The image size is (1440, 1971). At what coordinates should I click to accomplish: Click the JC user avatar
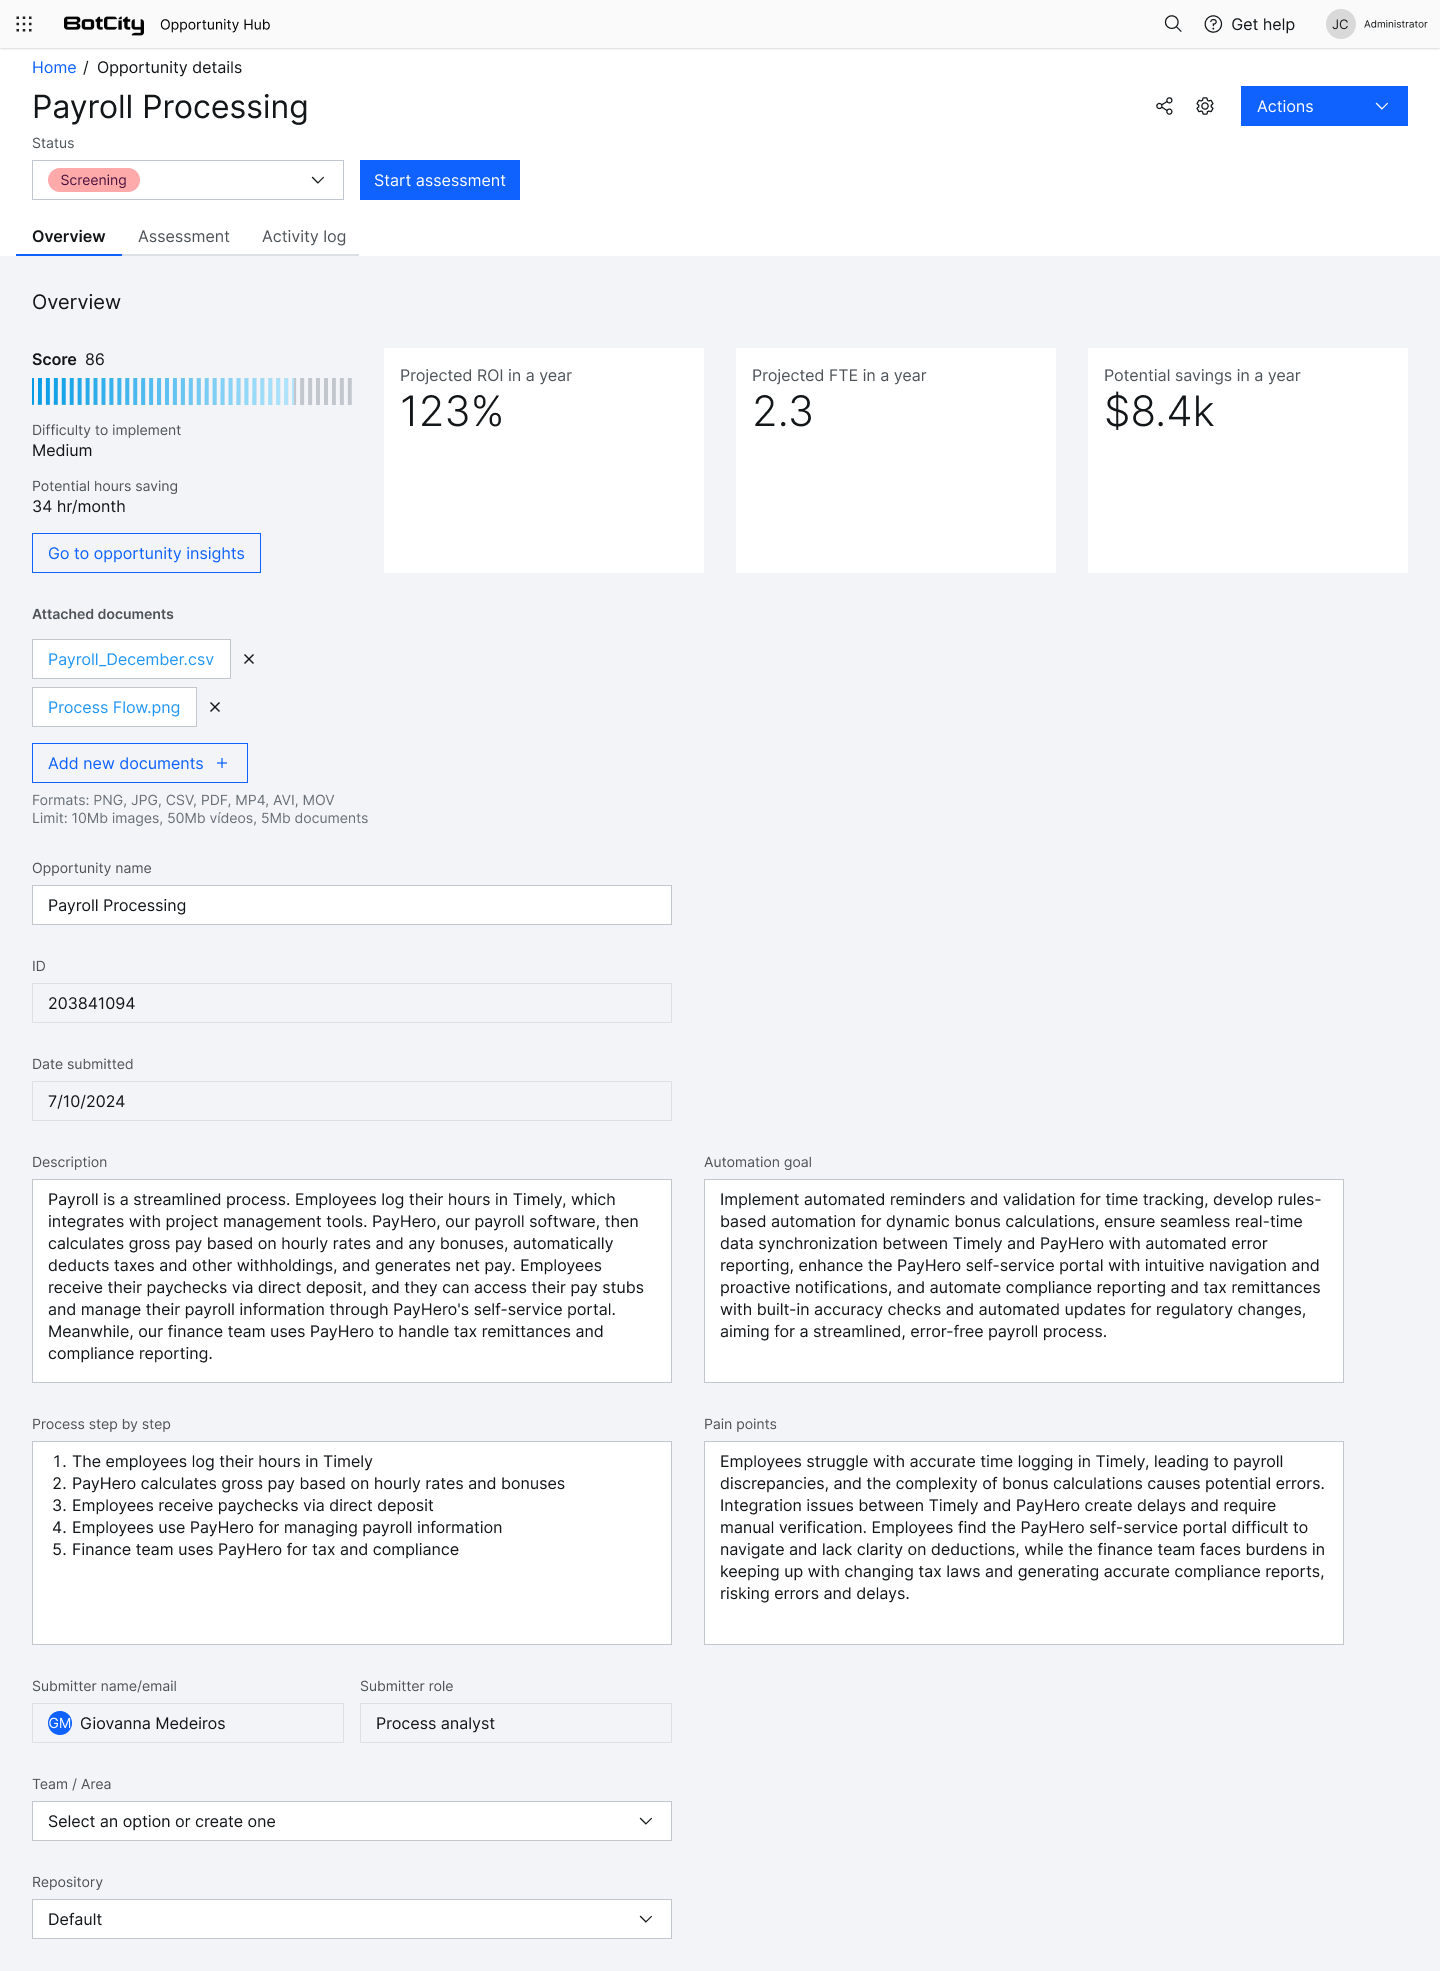click(1340, 24)
